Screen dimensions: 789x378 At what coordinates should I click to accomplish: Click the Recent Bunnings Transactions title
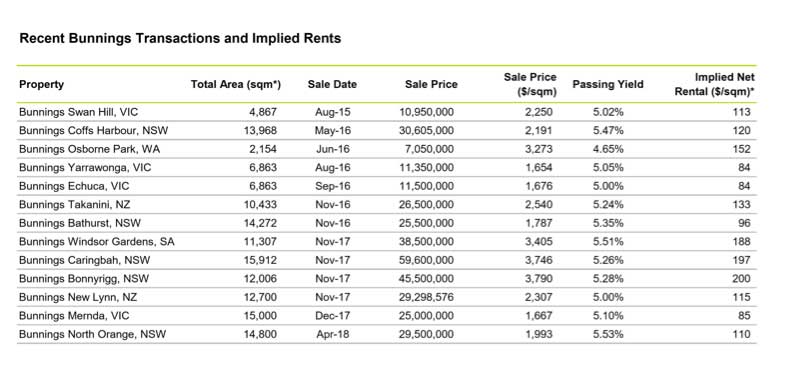coord(180,38)
